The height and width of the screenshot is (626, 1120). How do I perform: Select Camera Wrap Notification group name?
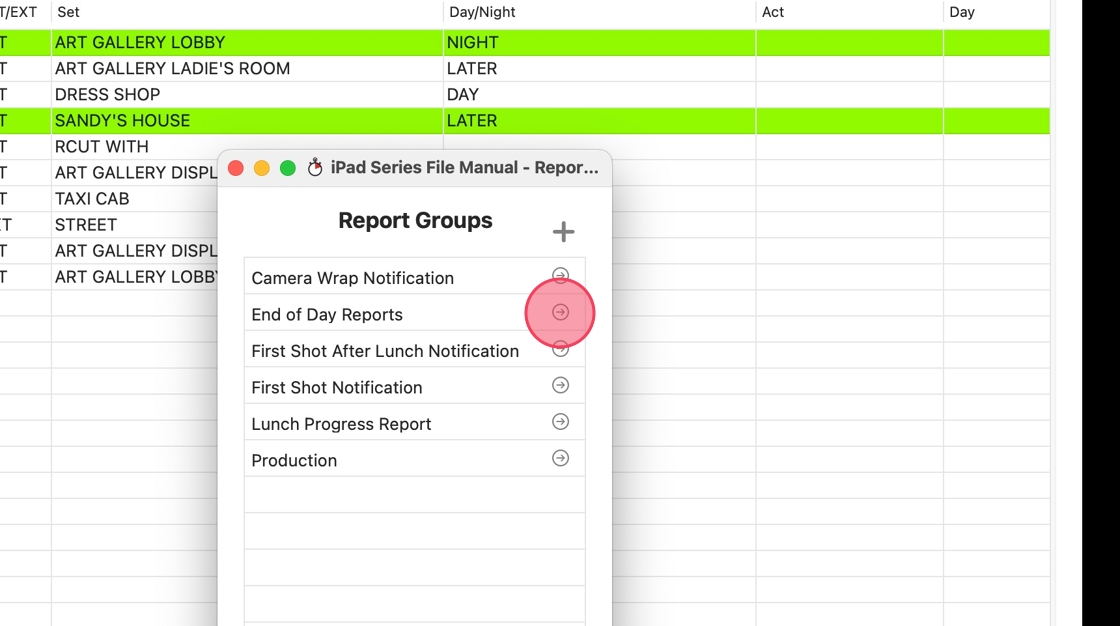[352, 278]
